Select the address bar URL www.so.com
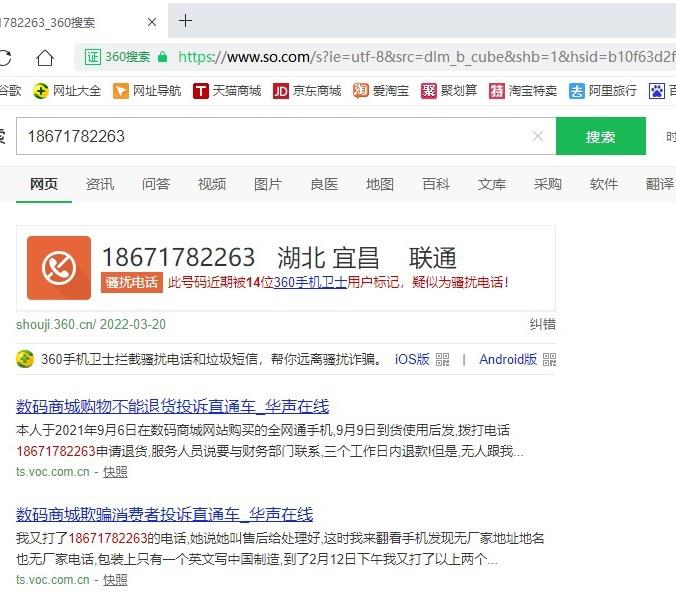The height and width of the screenshot is (610, 676). [x=268, y=57]
